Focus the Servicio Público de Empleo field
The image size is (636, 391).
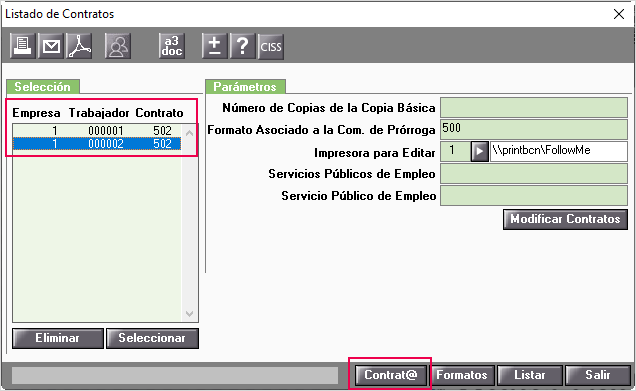coord(534,196)
